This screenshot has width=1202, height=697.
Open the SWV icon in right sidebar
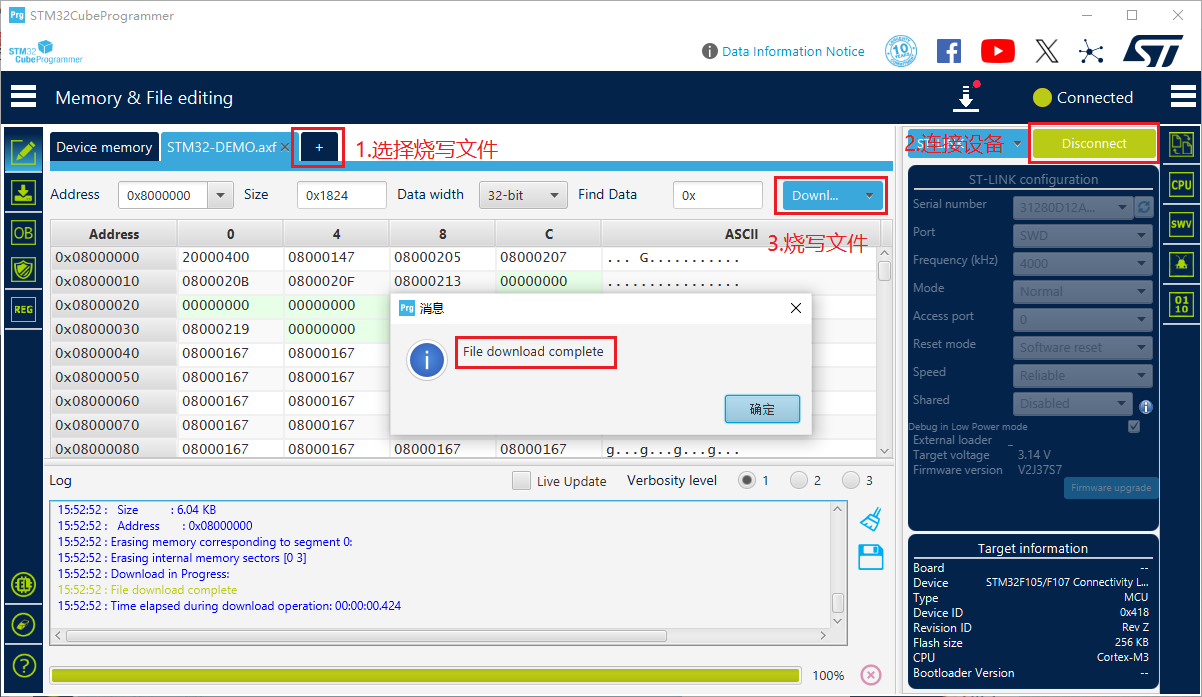click(1181, 225)
